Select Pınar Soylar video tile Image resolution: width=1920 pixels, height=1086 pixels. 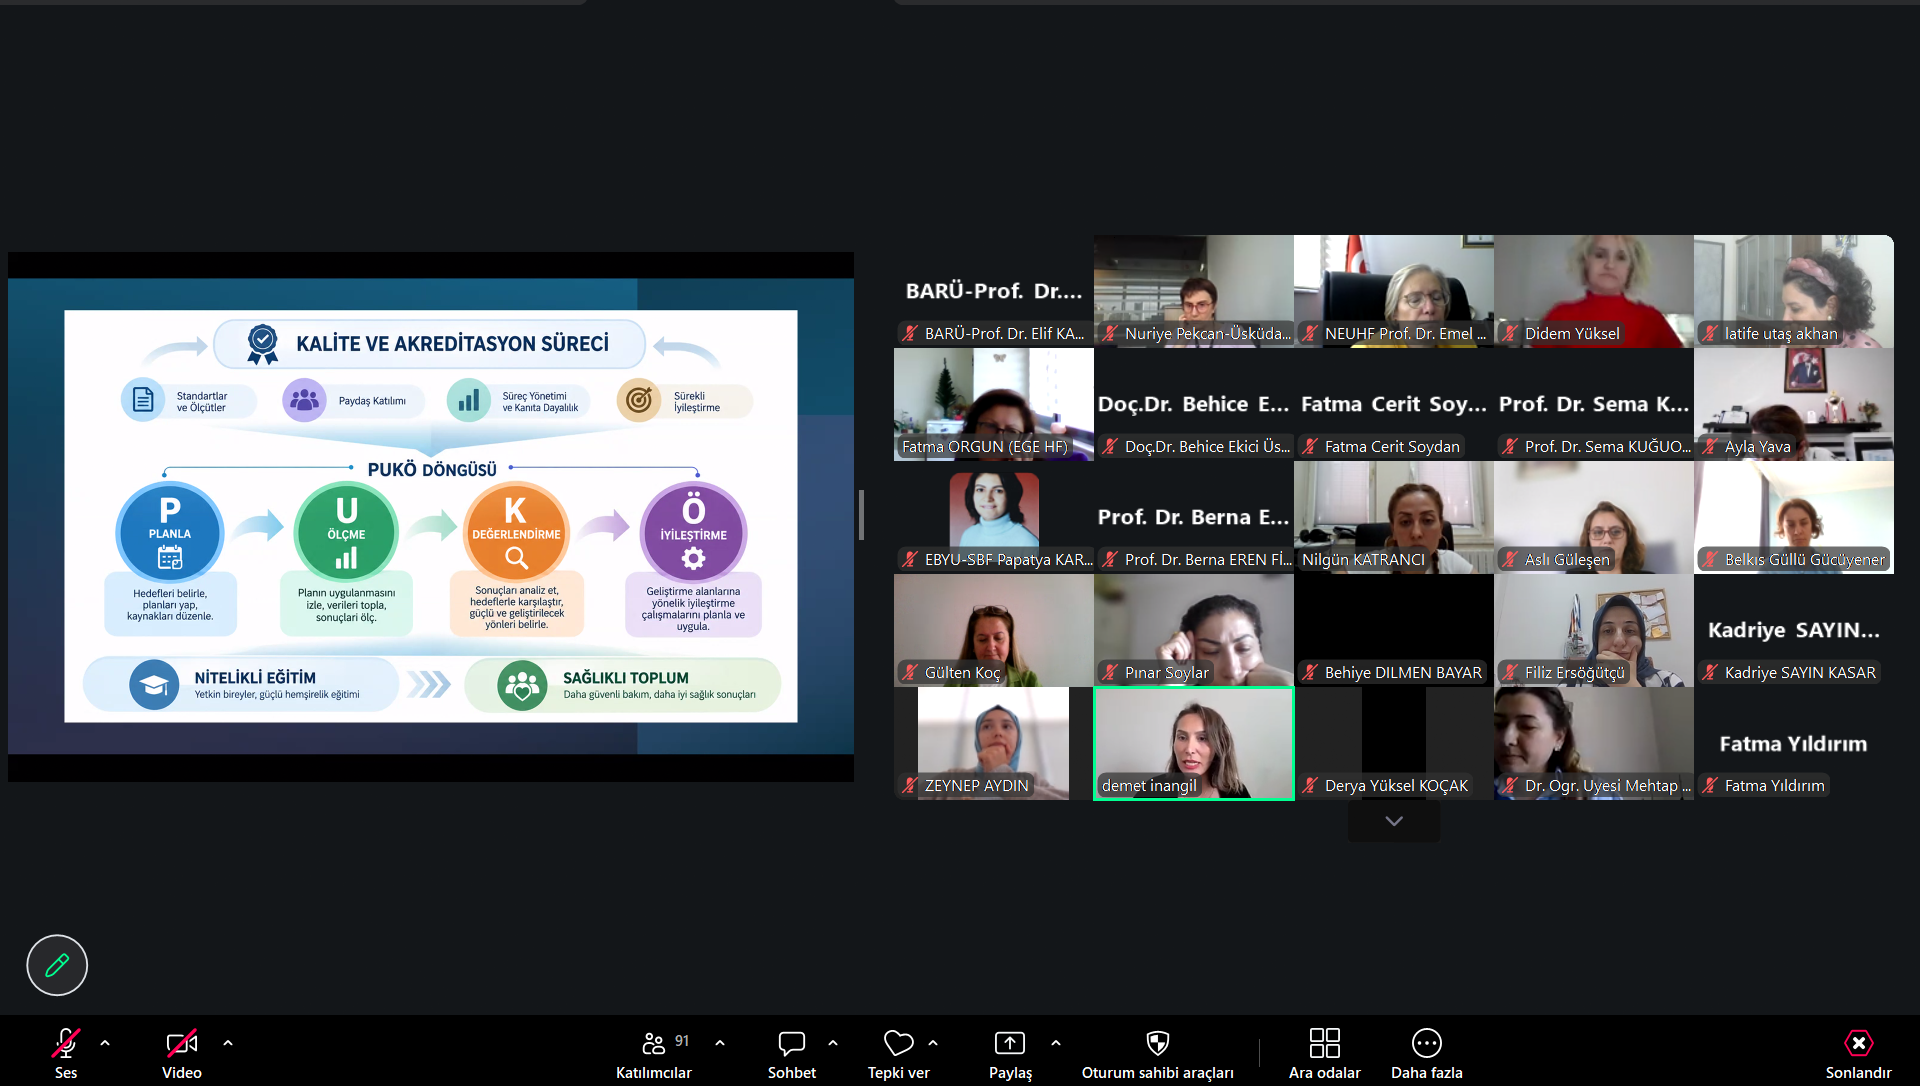1194,630
